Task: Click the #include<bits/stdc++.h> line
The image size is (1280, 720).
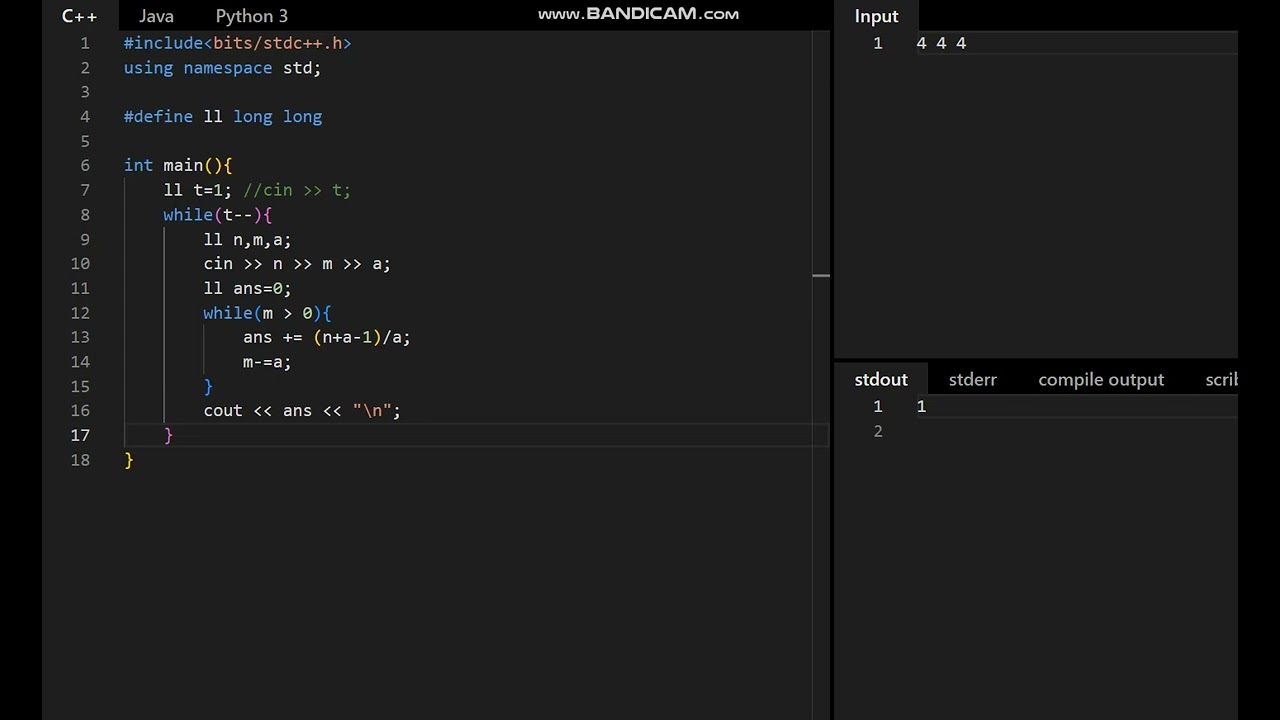Action: pyautogui.click(x=237, y=43)
